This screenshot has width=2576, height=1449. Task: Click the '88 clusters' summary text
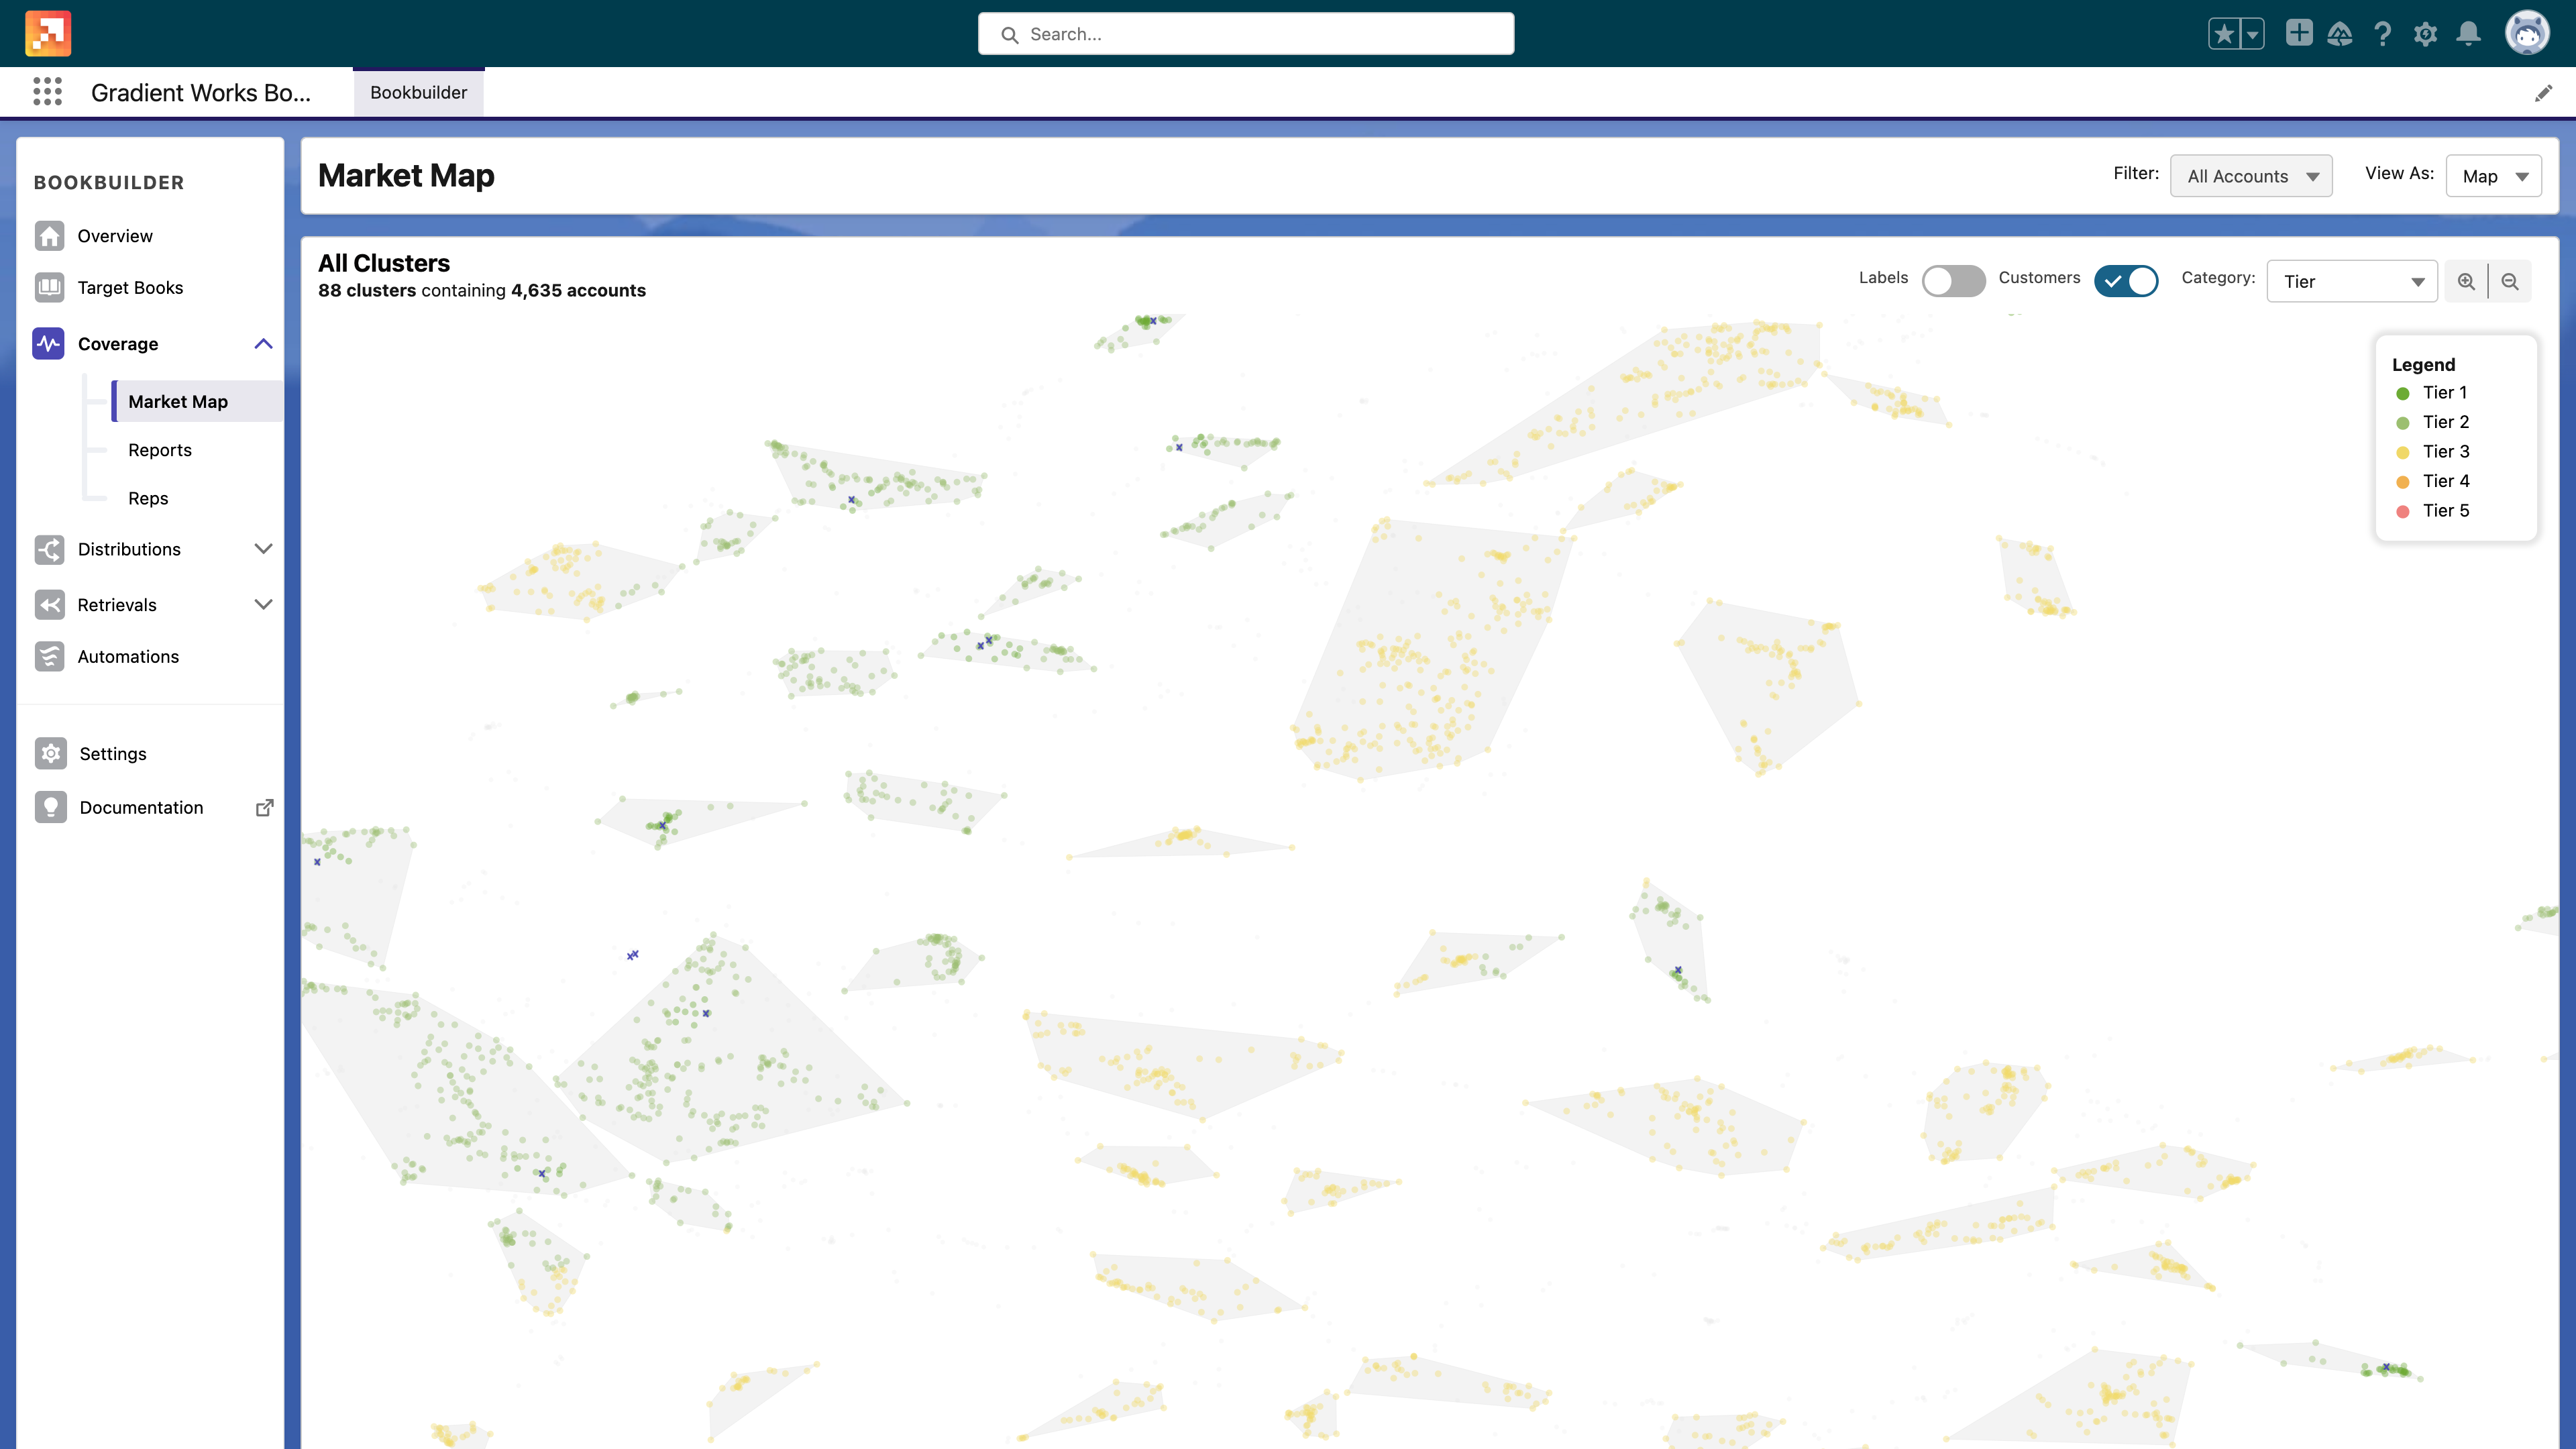[367, 290]
